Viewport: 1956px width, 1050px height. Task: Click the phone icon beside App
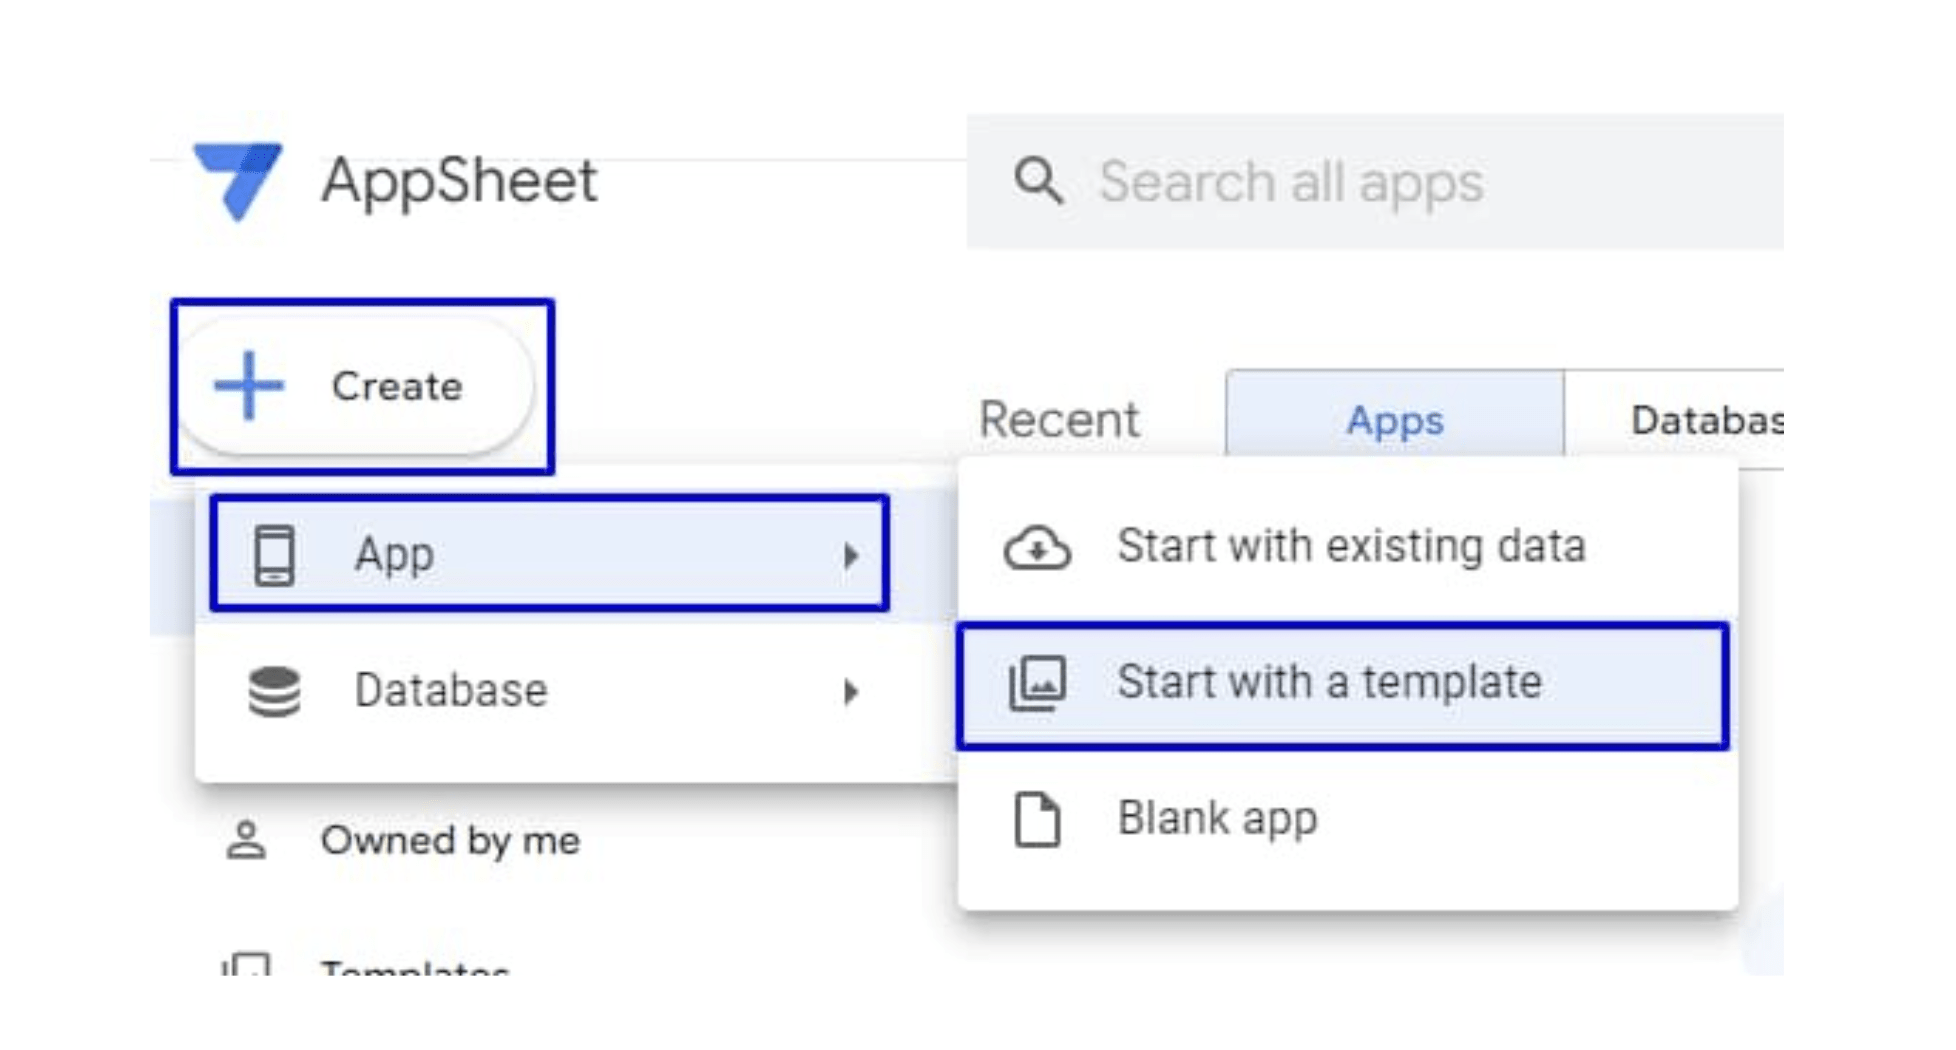point(273,554)
